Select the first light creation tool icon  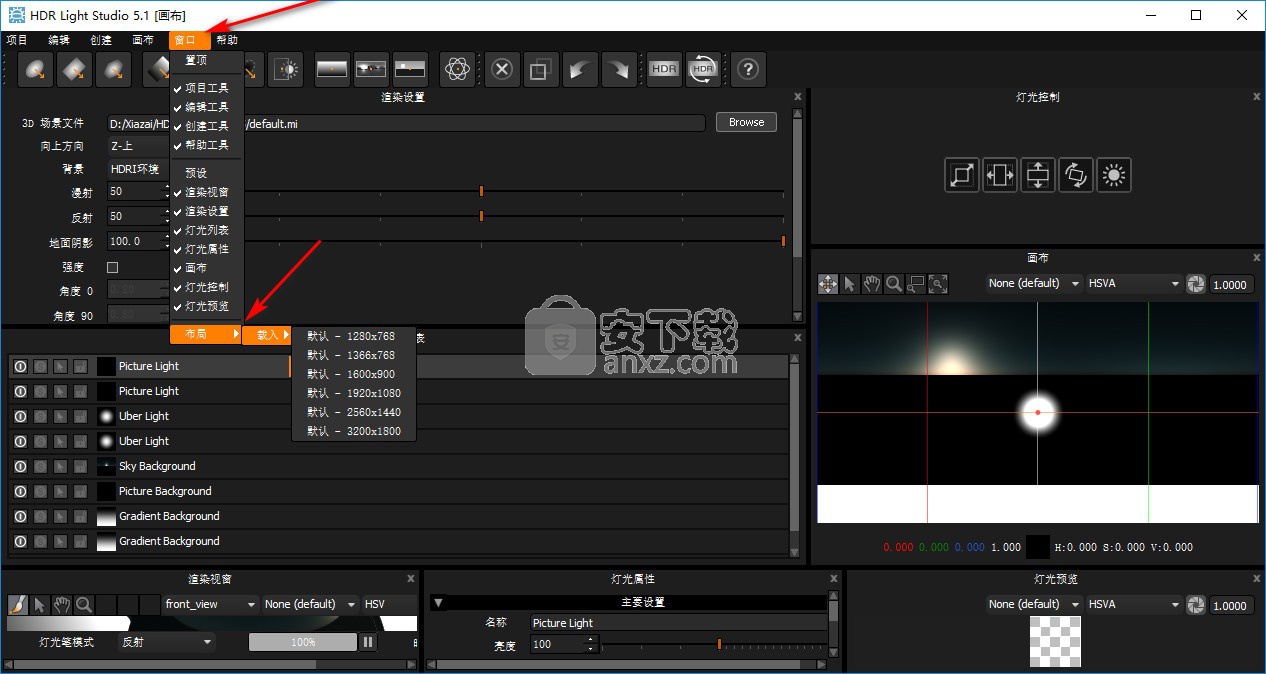[37, 69]
